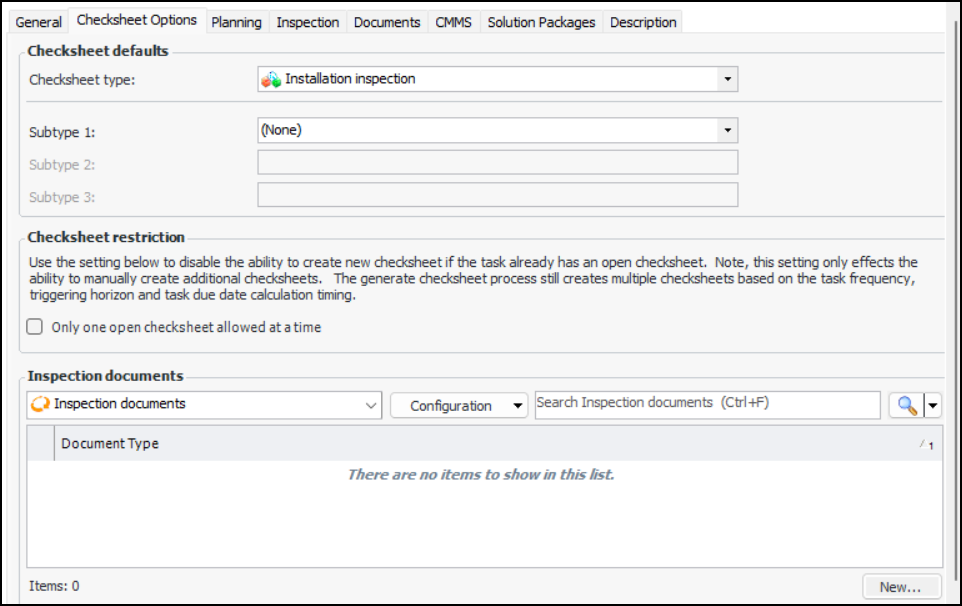The height and width of the screenshot is (606, 962).
Task: Select the Documents tab
Action: pos(388,22)
